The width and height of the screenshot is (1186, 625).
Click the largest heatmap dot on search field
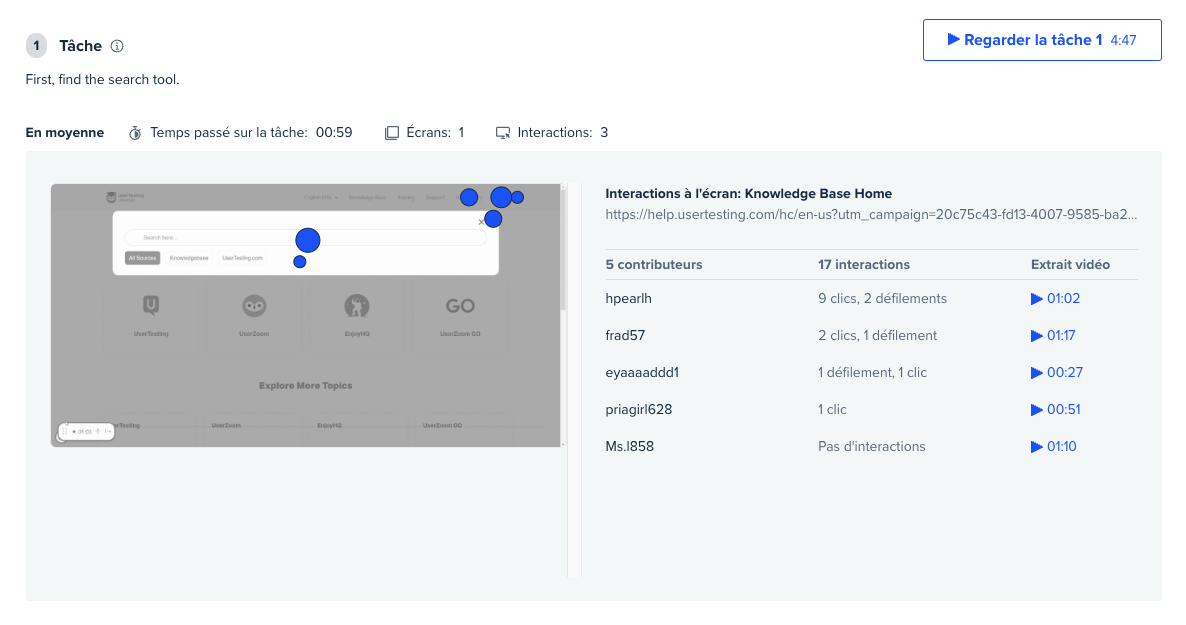click(308, 240)
